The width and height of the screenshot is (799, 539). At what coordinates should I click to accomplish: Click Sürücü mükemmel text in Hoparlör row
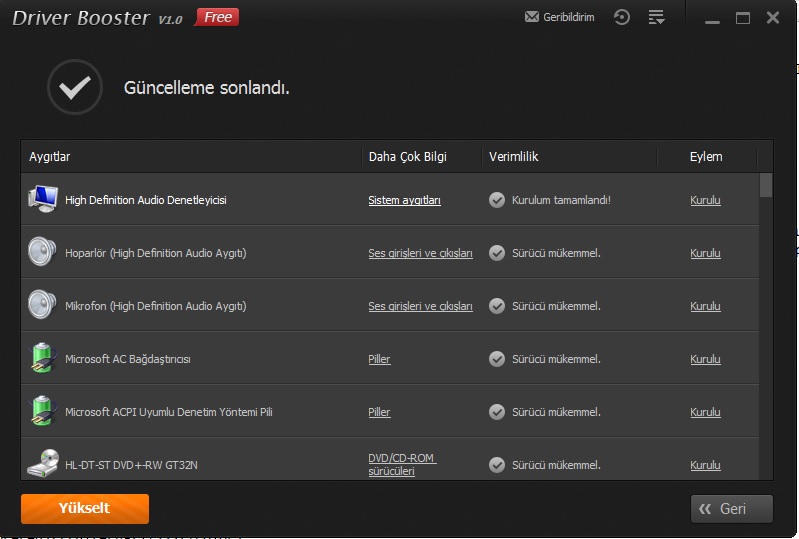coord(556,253)
